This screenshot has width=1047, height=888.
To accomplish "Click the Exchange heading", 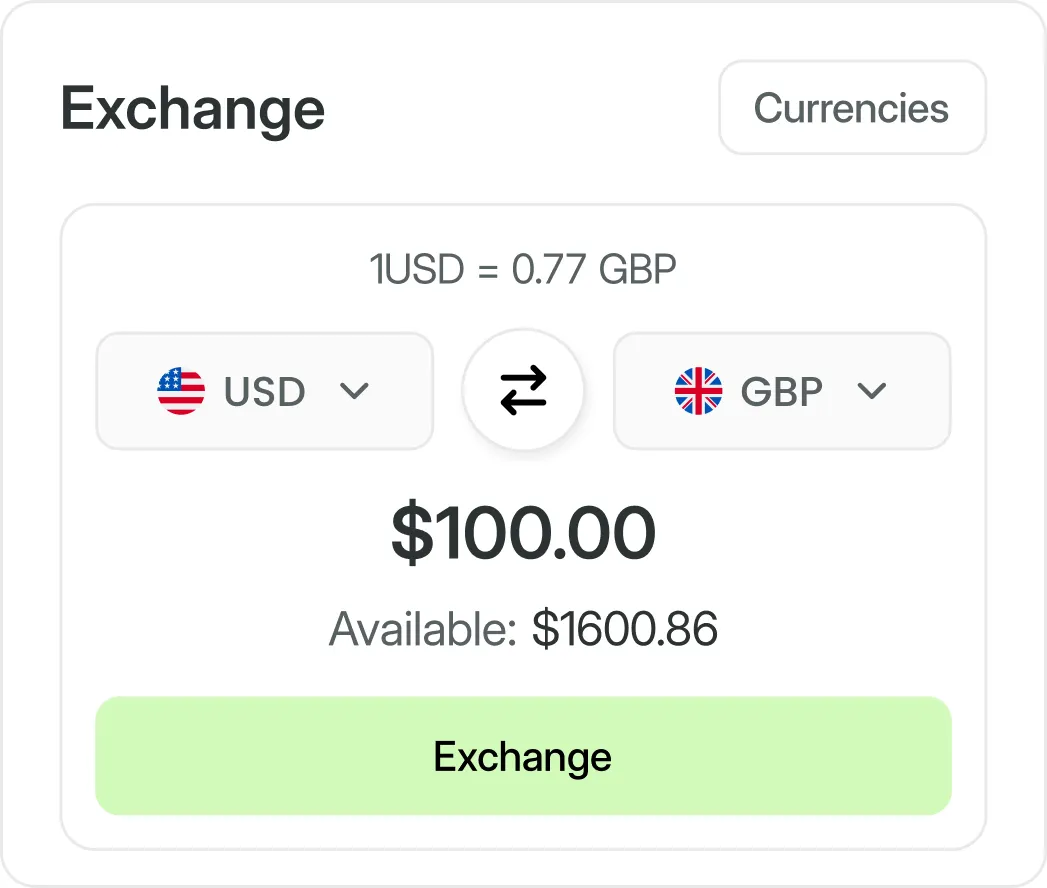I will pyautogui.click(x=192, y=108).
